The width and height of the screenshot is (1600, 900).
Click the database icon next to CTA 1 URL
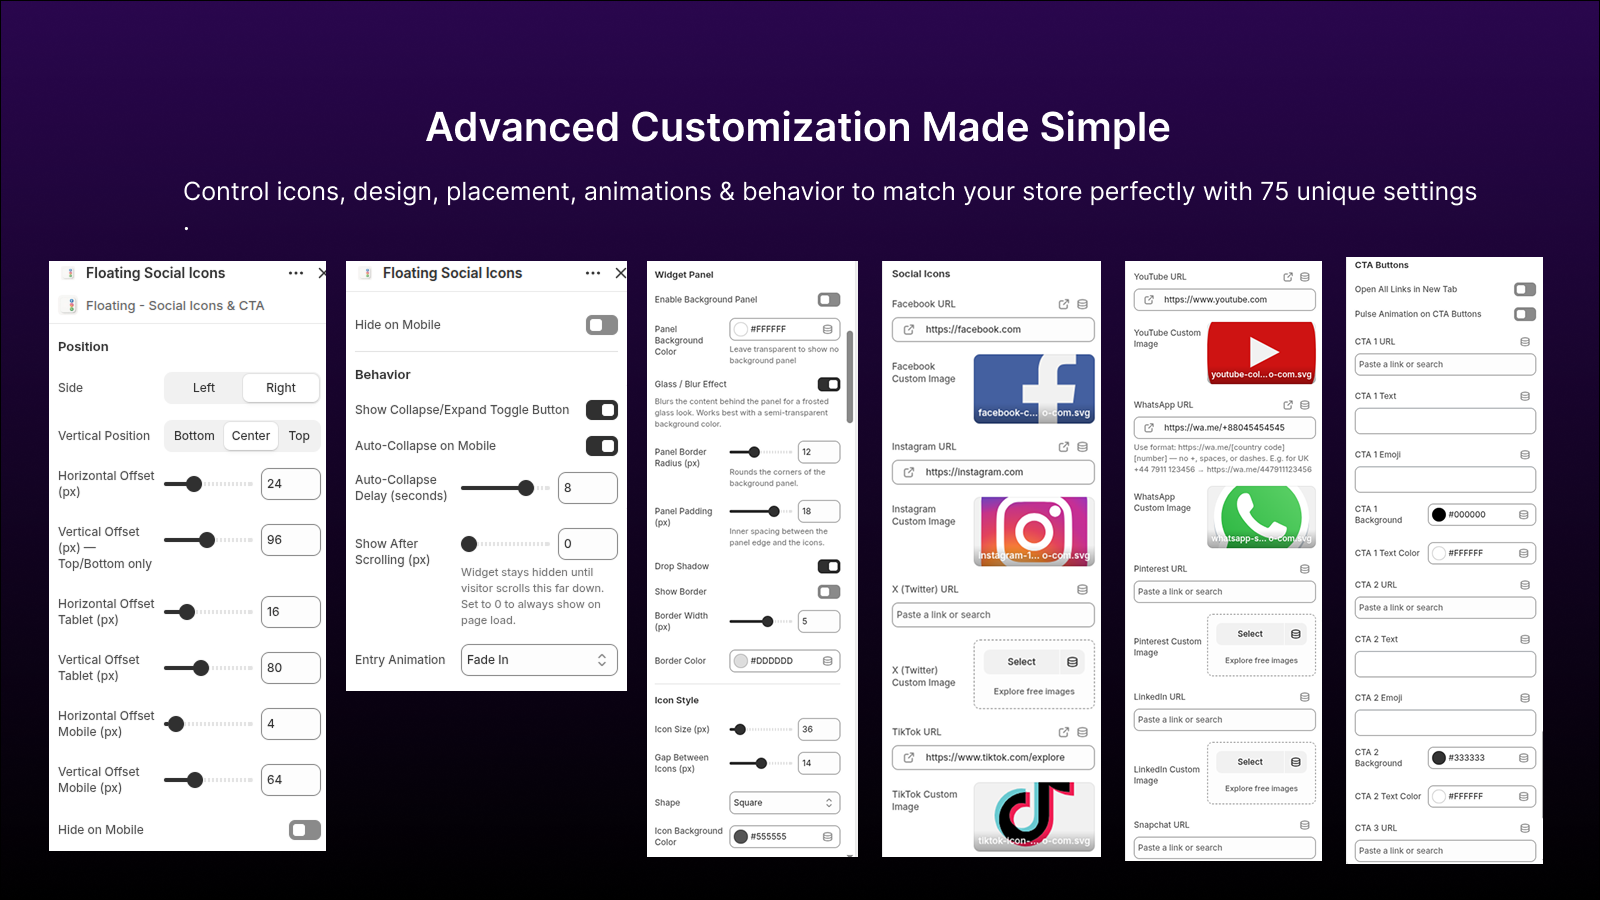[x=1525, y=342]
